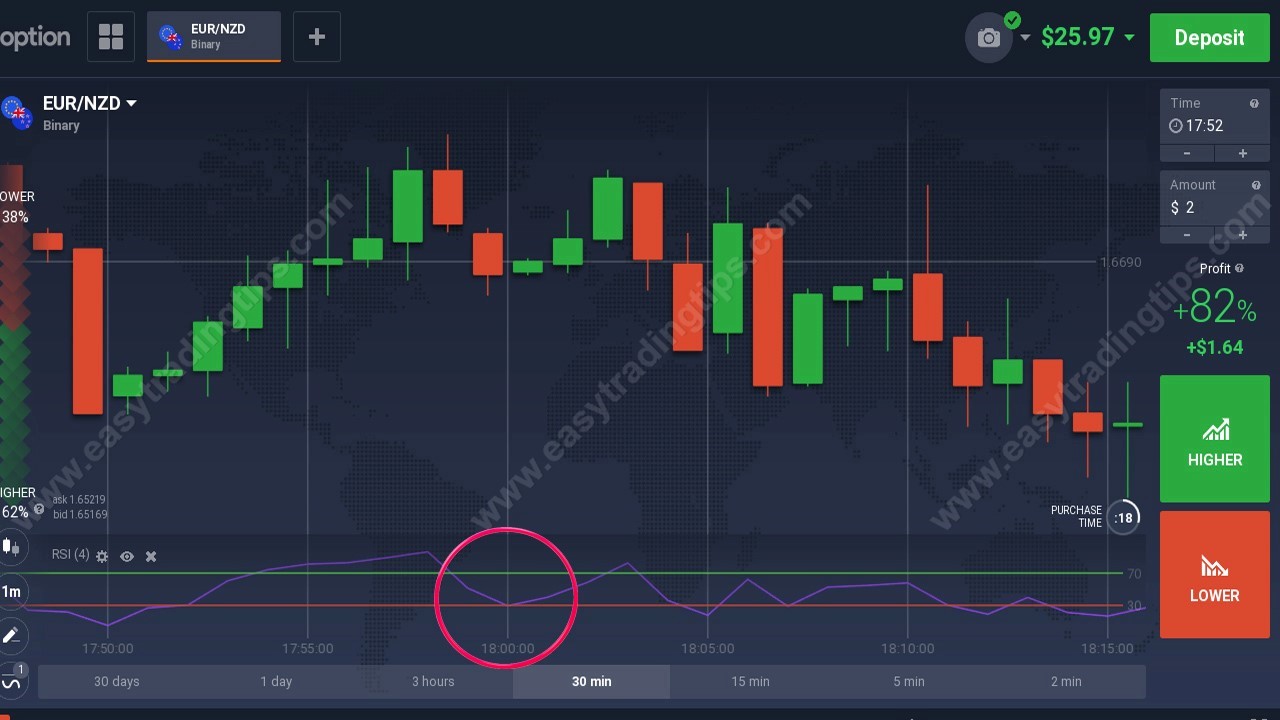Increase expiry Time with plus
Screen dimensions: 1280x720
[1242, 153]
